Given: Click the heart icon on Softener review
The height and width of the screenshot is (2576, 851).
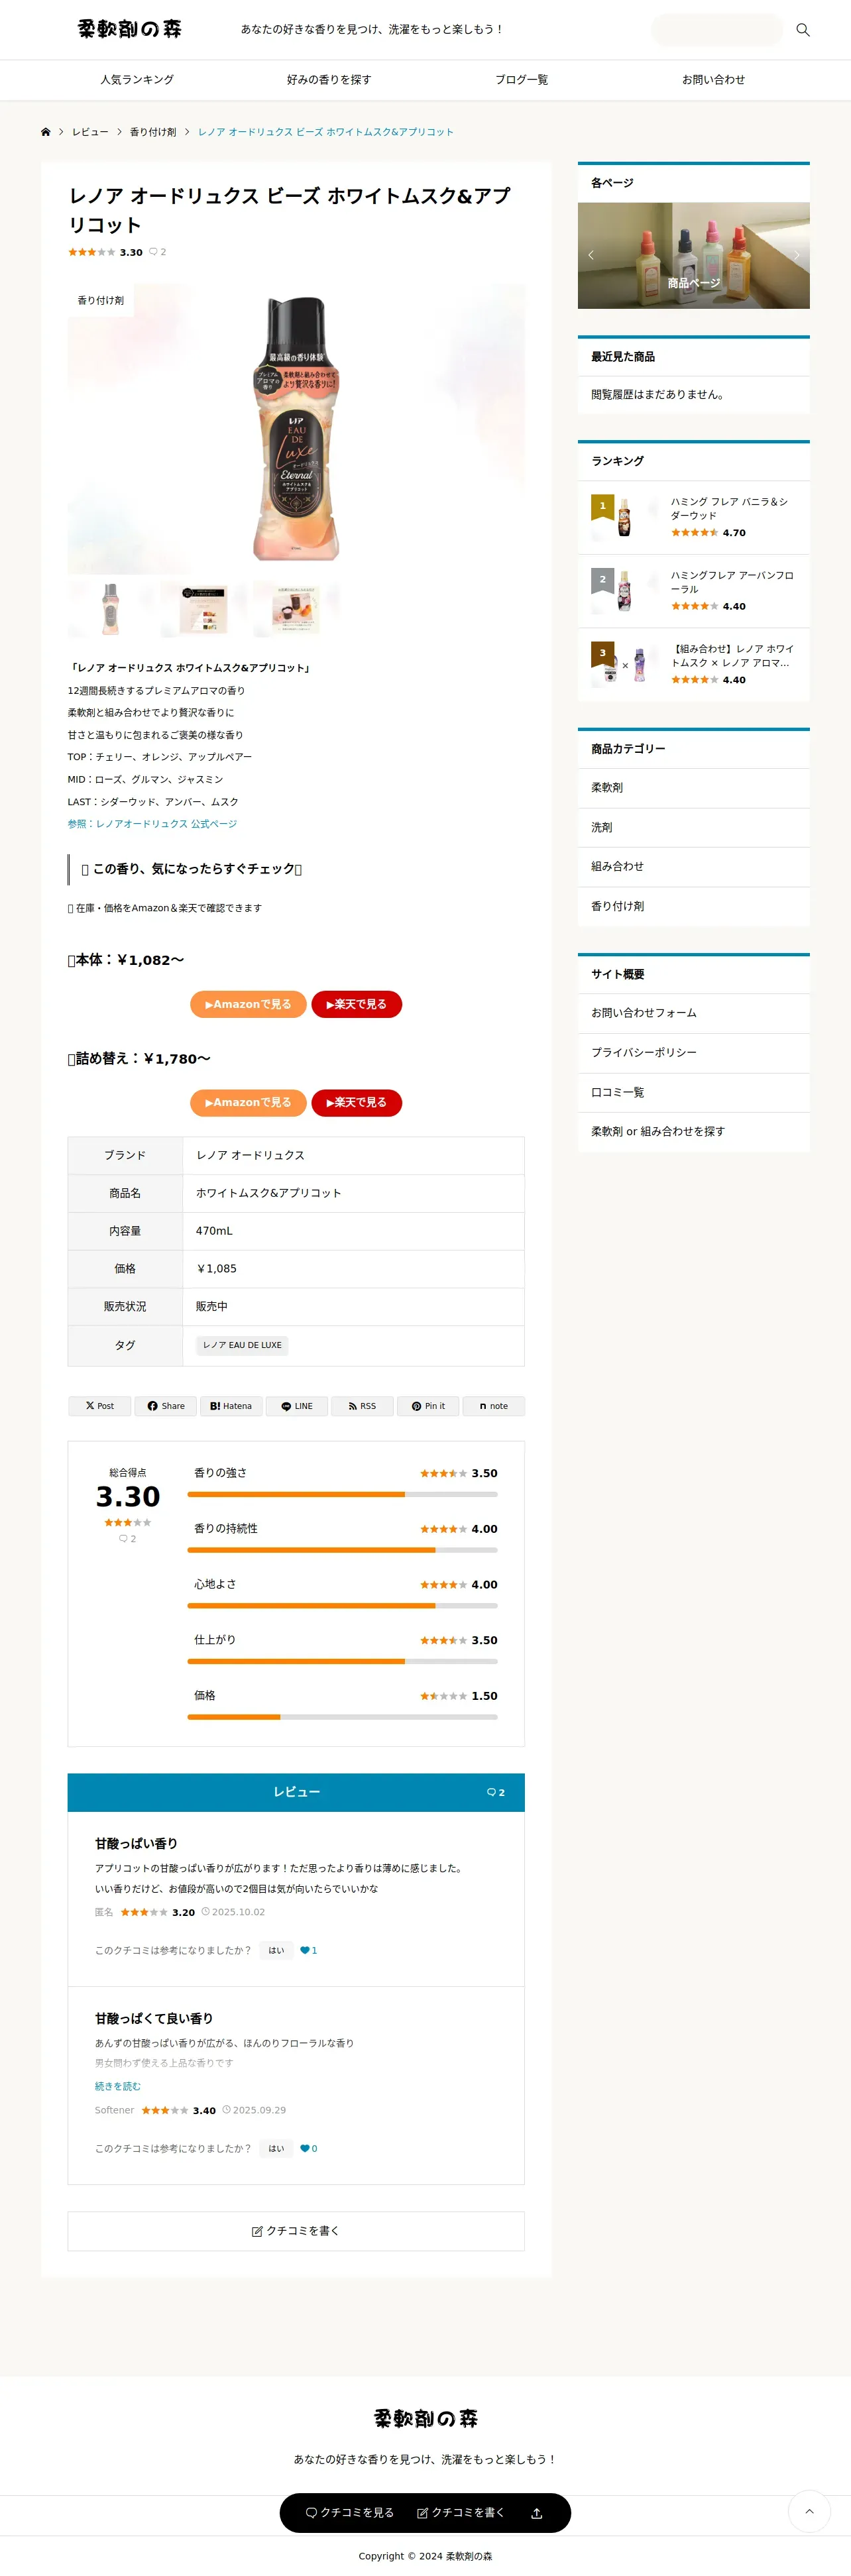Looking at the screenshot, I should point(305,2148).
